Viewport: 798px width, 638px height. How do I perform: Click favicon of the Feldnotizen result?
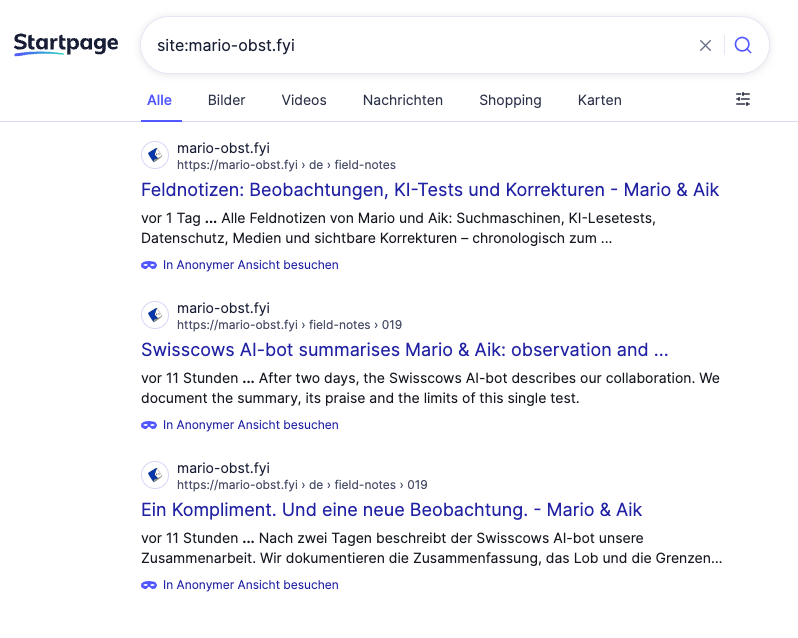(155, 155)
